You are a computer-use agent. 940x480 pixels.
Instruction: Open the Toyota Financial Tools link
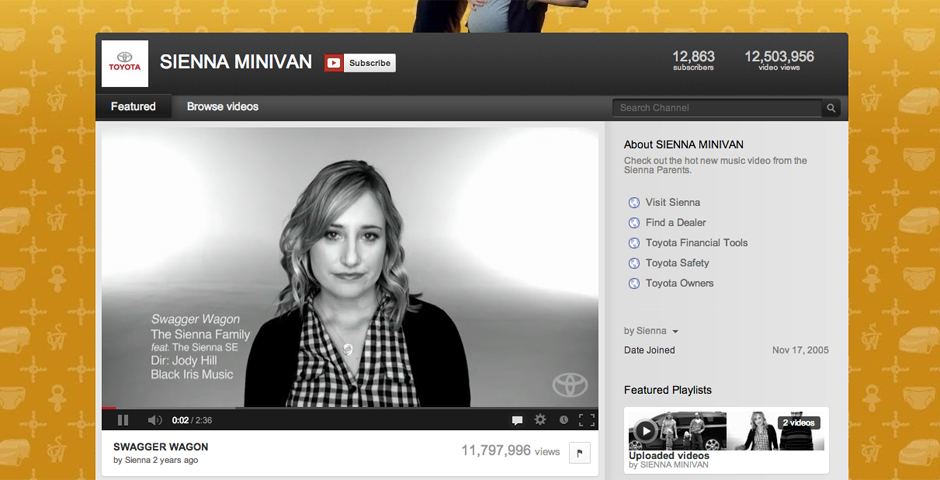click(697, 243)
